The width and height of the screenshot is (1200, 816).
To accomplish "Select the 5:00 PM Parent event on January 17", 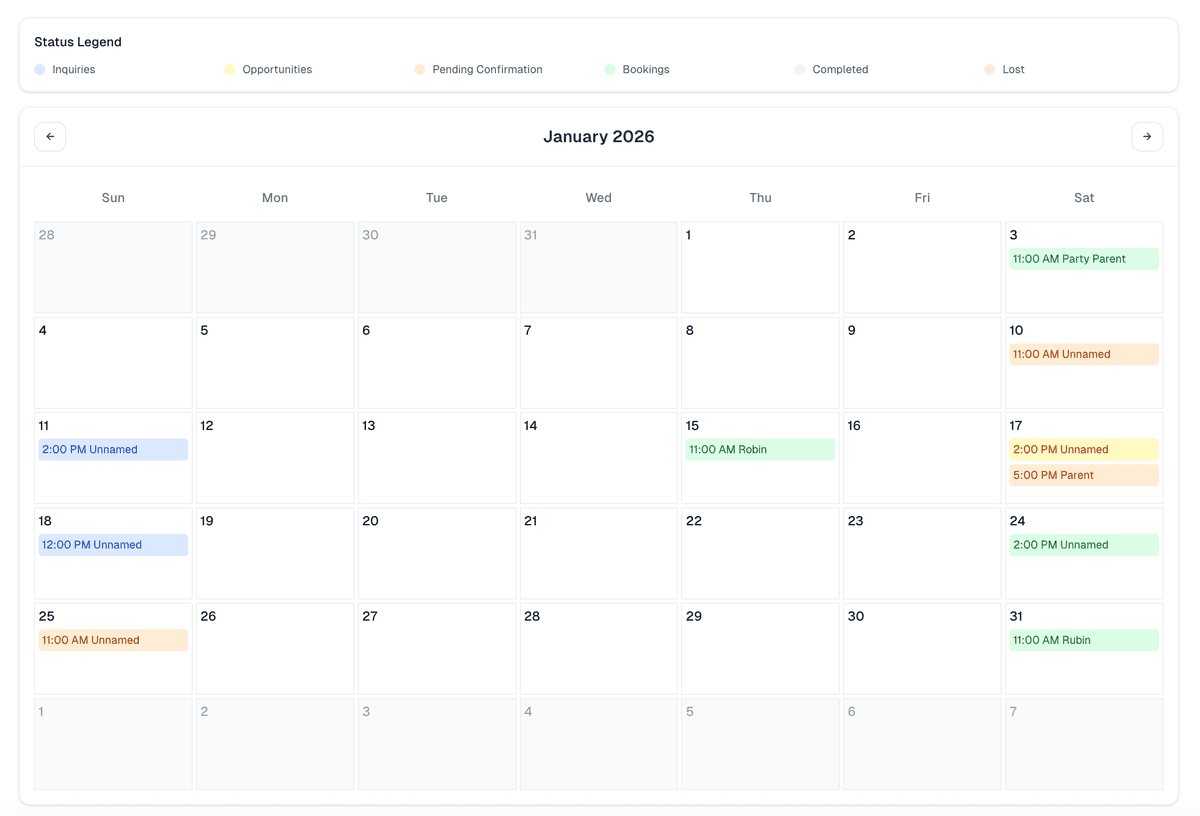I will pos(1084,475).
